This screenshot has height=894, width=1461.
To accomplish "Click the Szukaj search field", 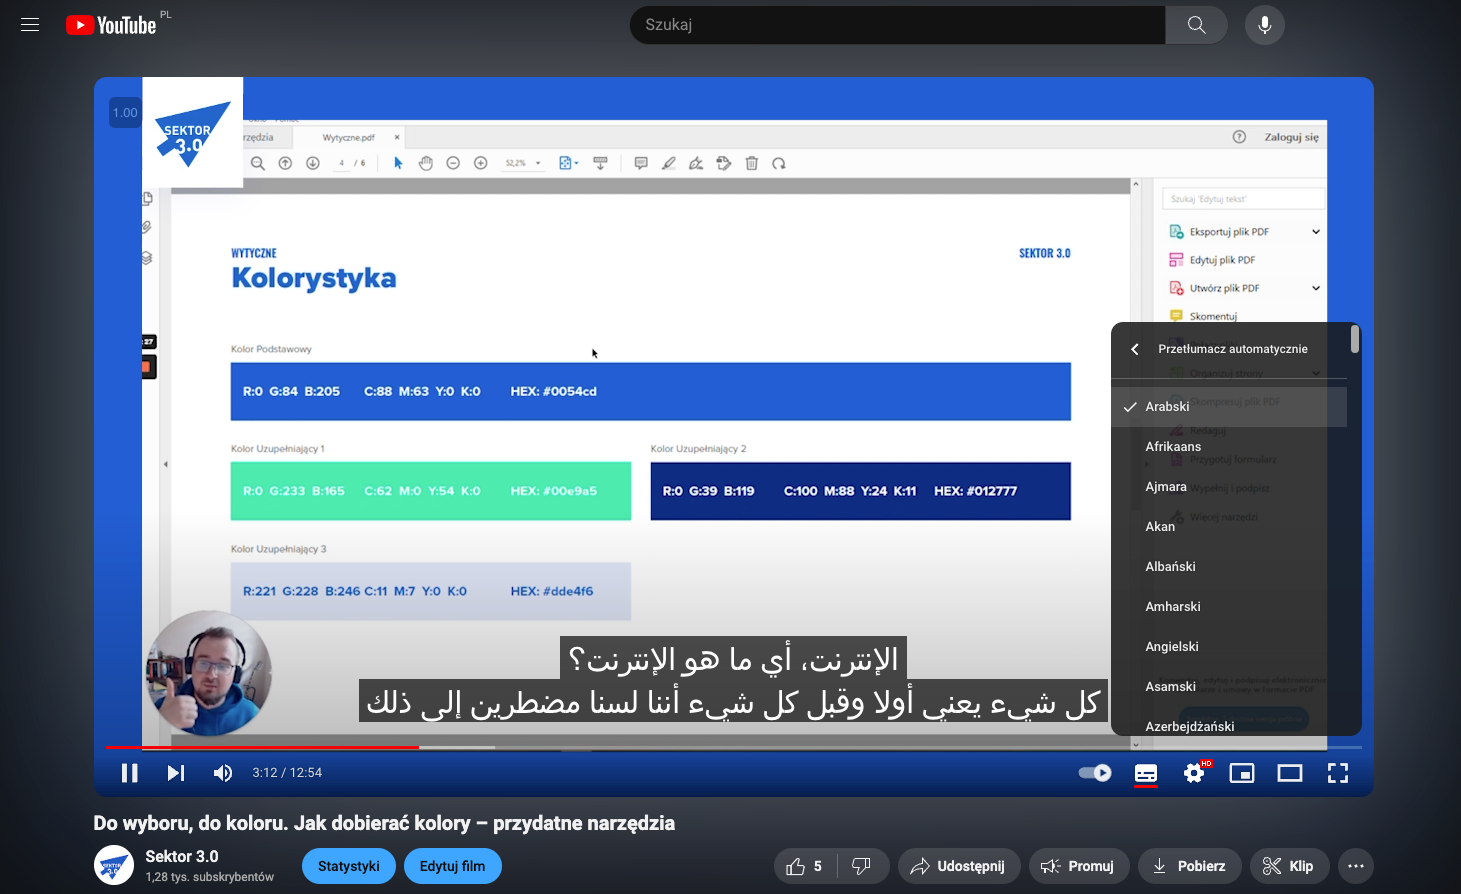I will point(896,25).
